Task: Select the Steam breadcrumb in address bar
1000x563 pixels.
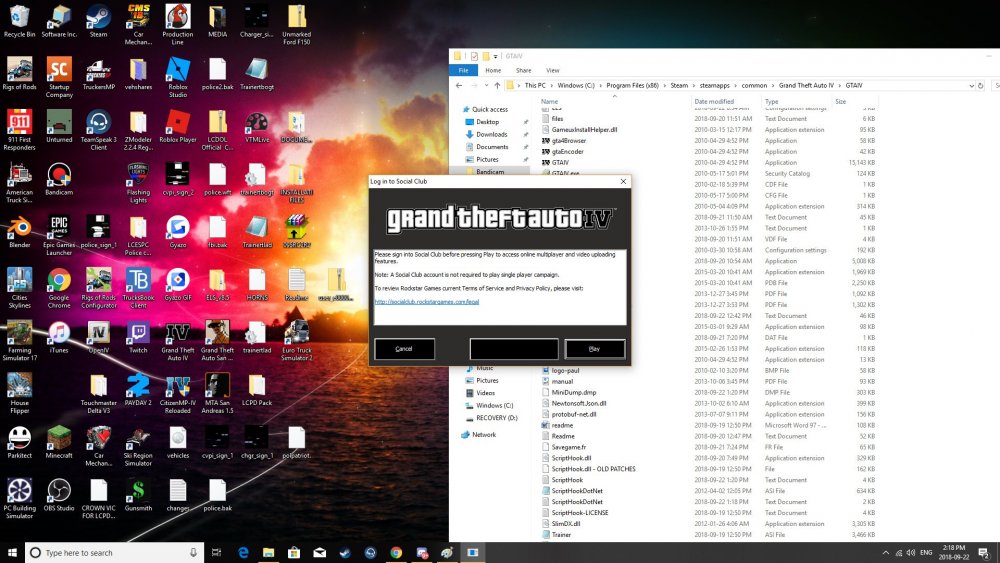Action: [x=679, y=85]
